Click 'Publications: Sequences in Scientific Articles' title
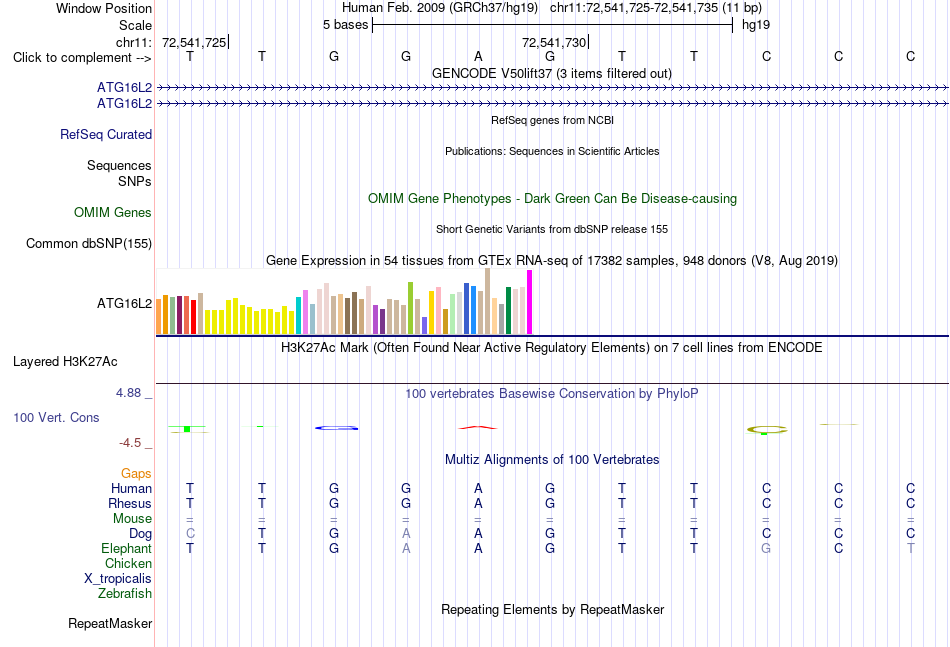This screenshot has height=647, width=950. click(x=552, y=151)
